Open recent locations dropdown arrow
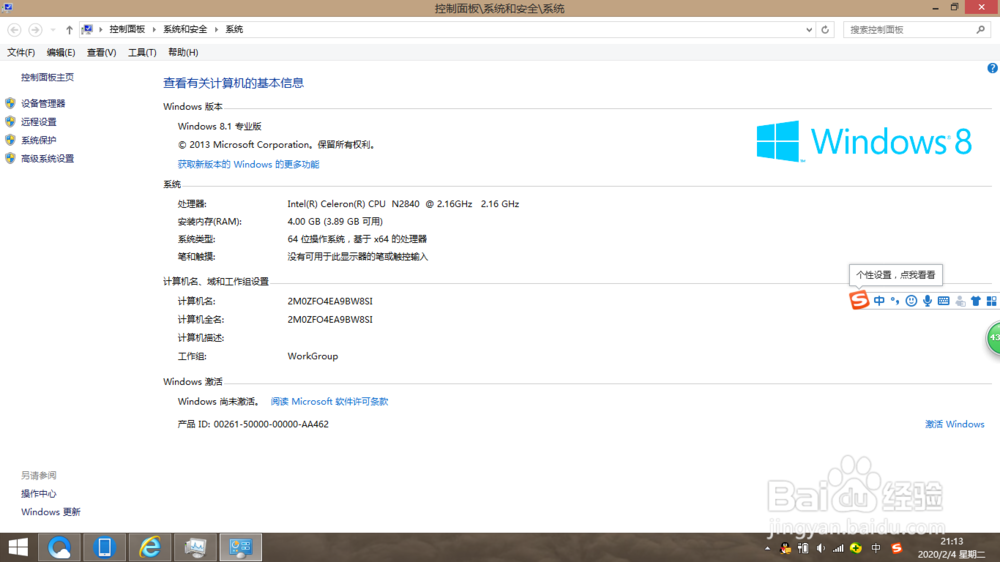This screenshot has height=562, width=1000. (x=53, y=30)
